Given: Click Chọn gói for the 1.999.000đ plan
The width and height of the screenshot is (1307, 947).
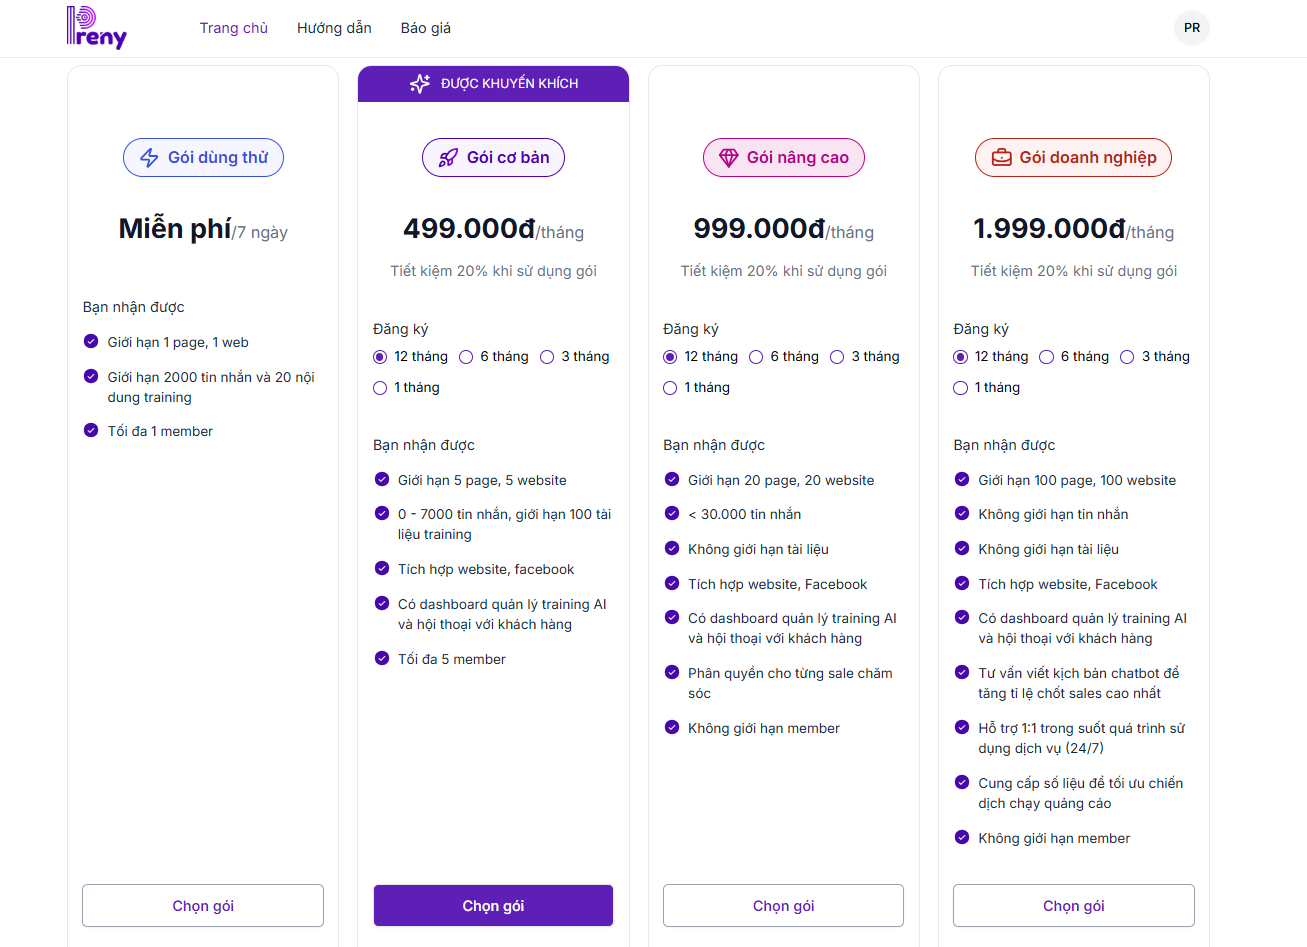Looking at the screenshot, I should pos(1073,906).
